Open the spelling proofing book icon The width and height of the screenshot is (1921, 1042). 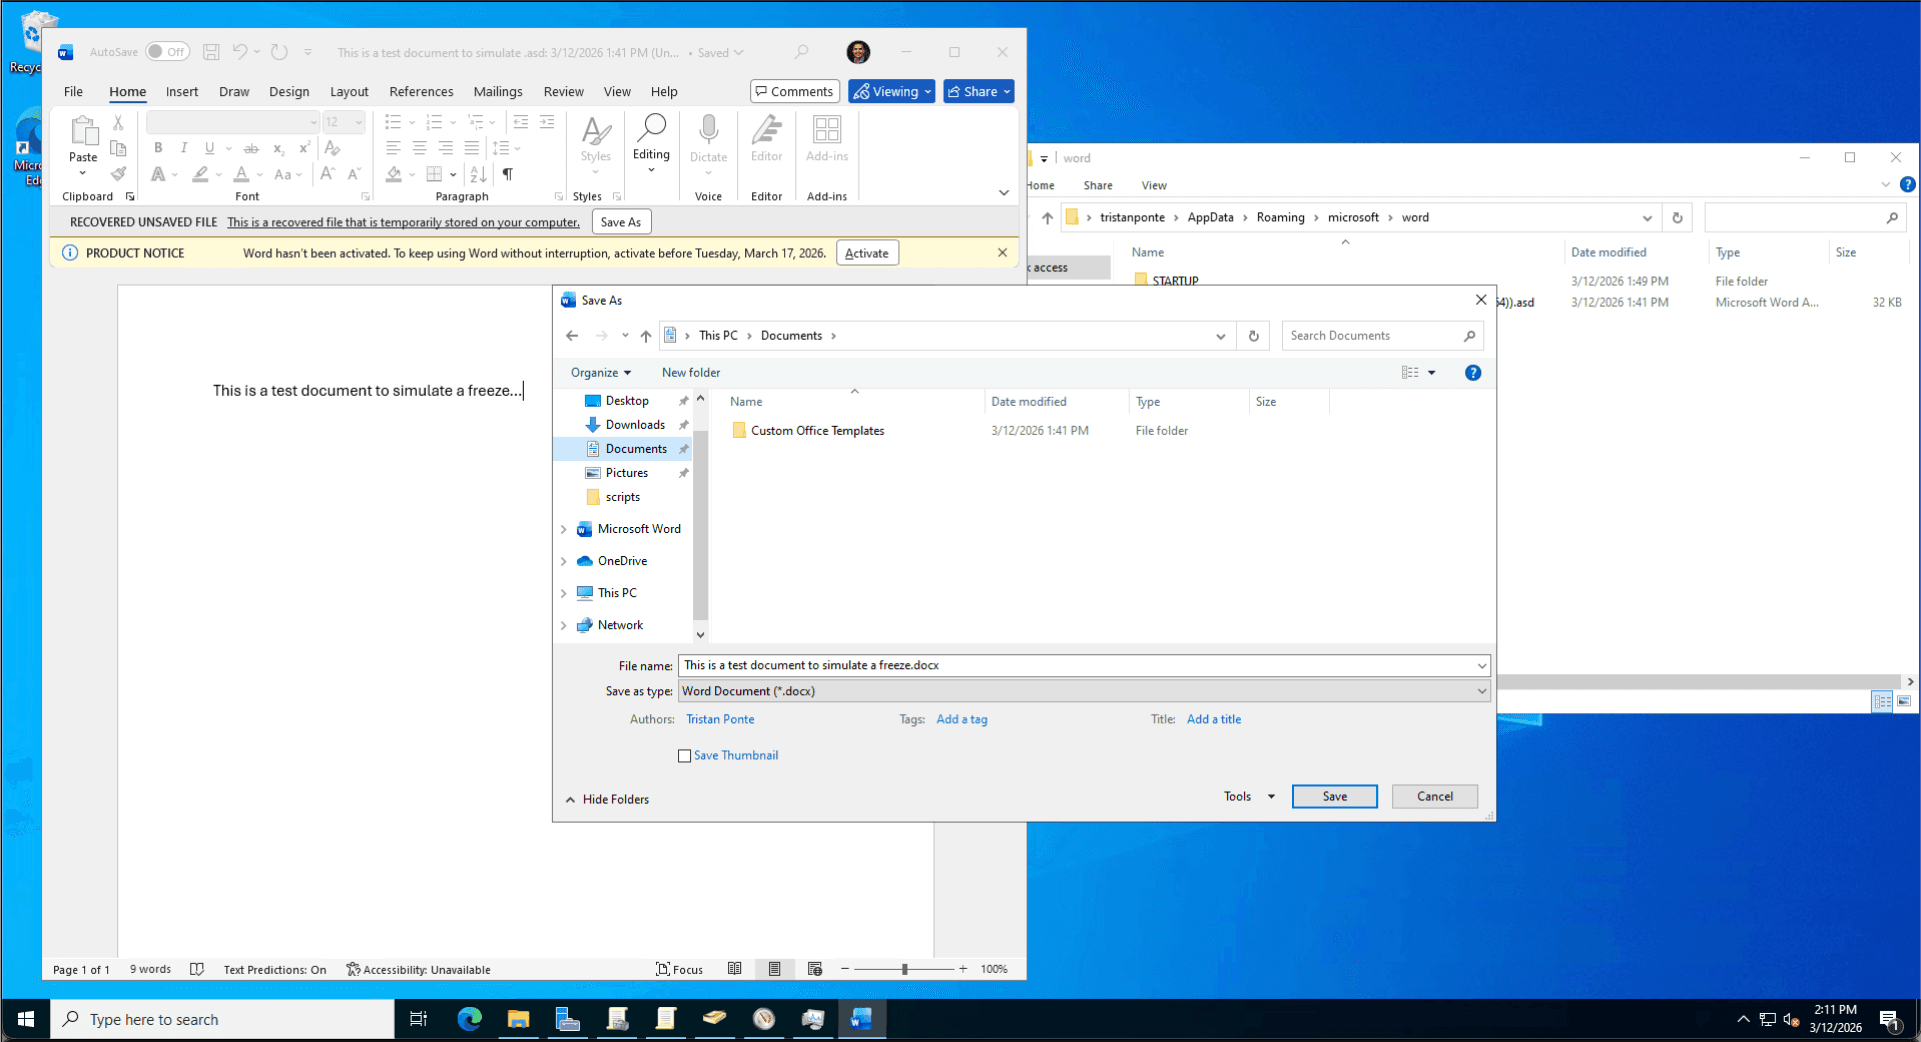(x=197, y=969)
